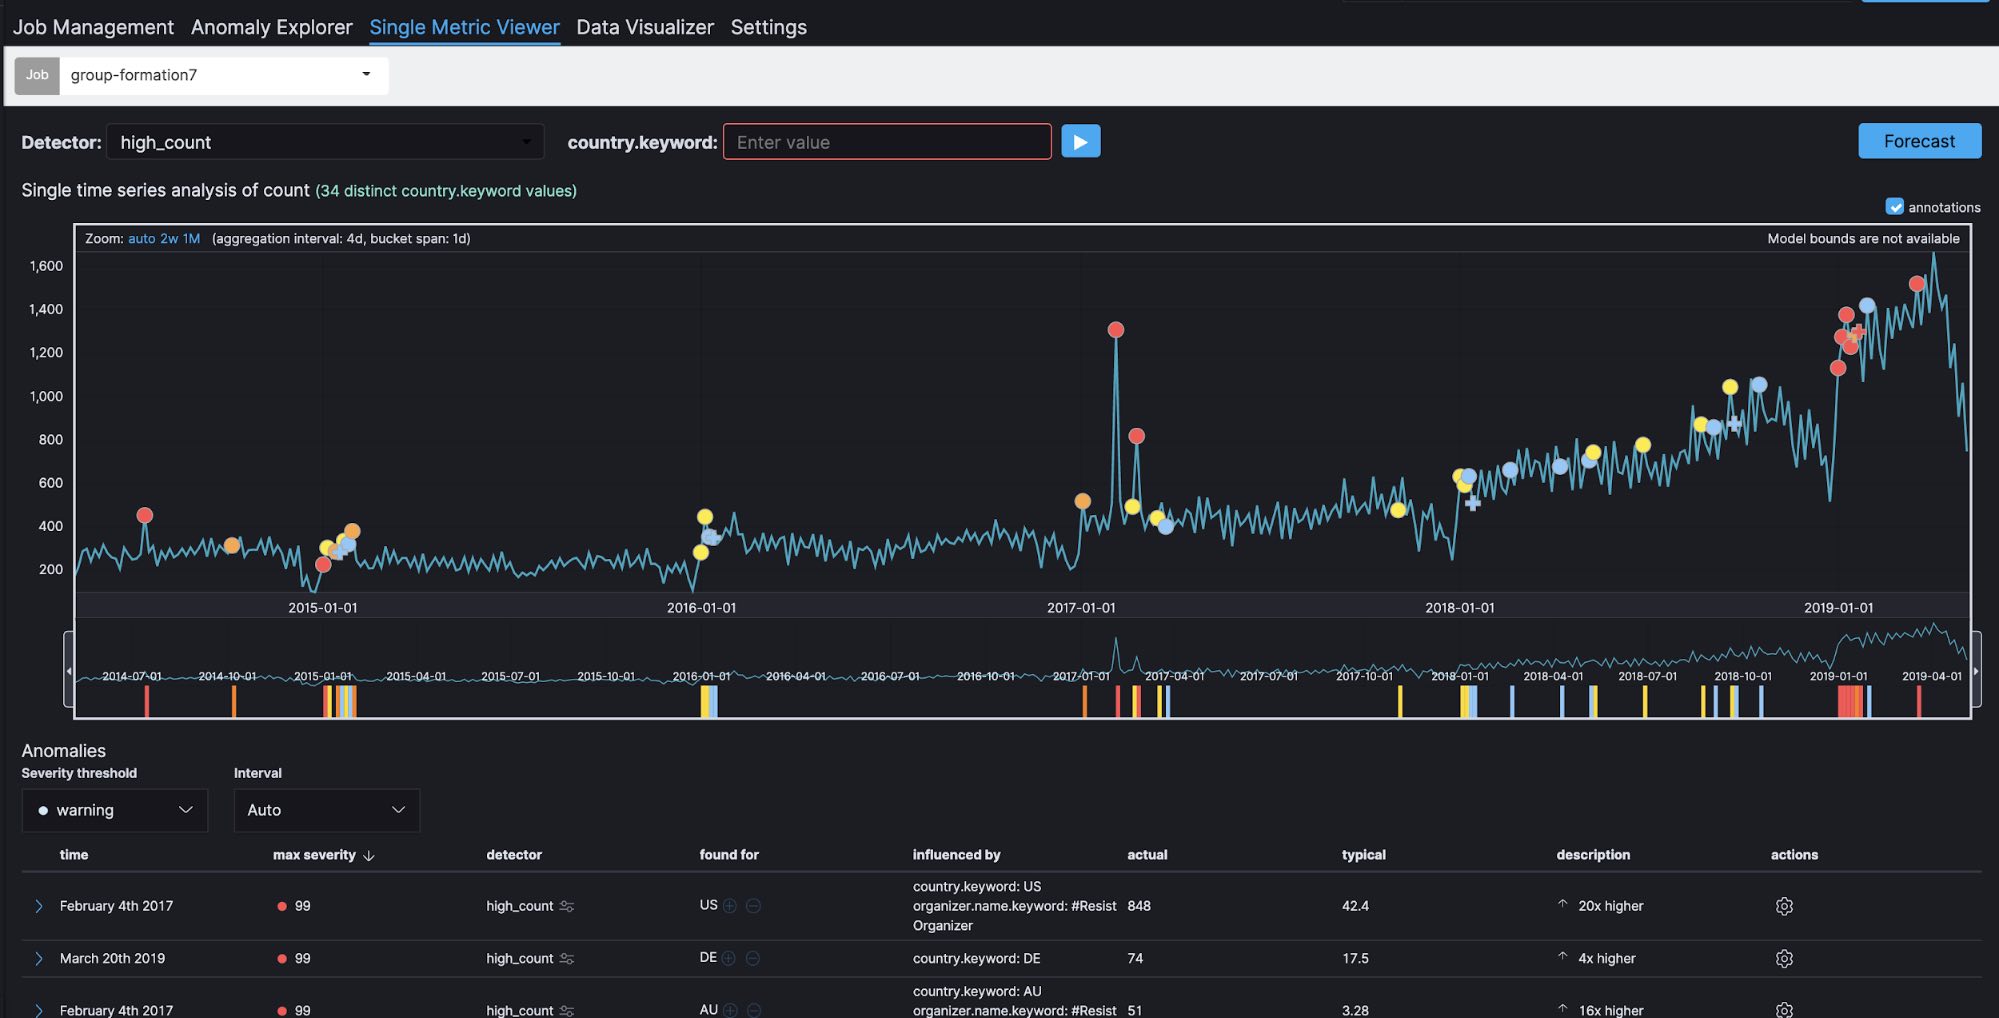Click inside the country.keyword Enter value field
This screenshot has width=1999, height=1018.
886,142
